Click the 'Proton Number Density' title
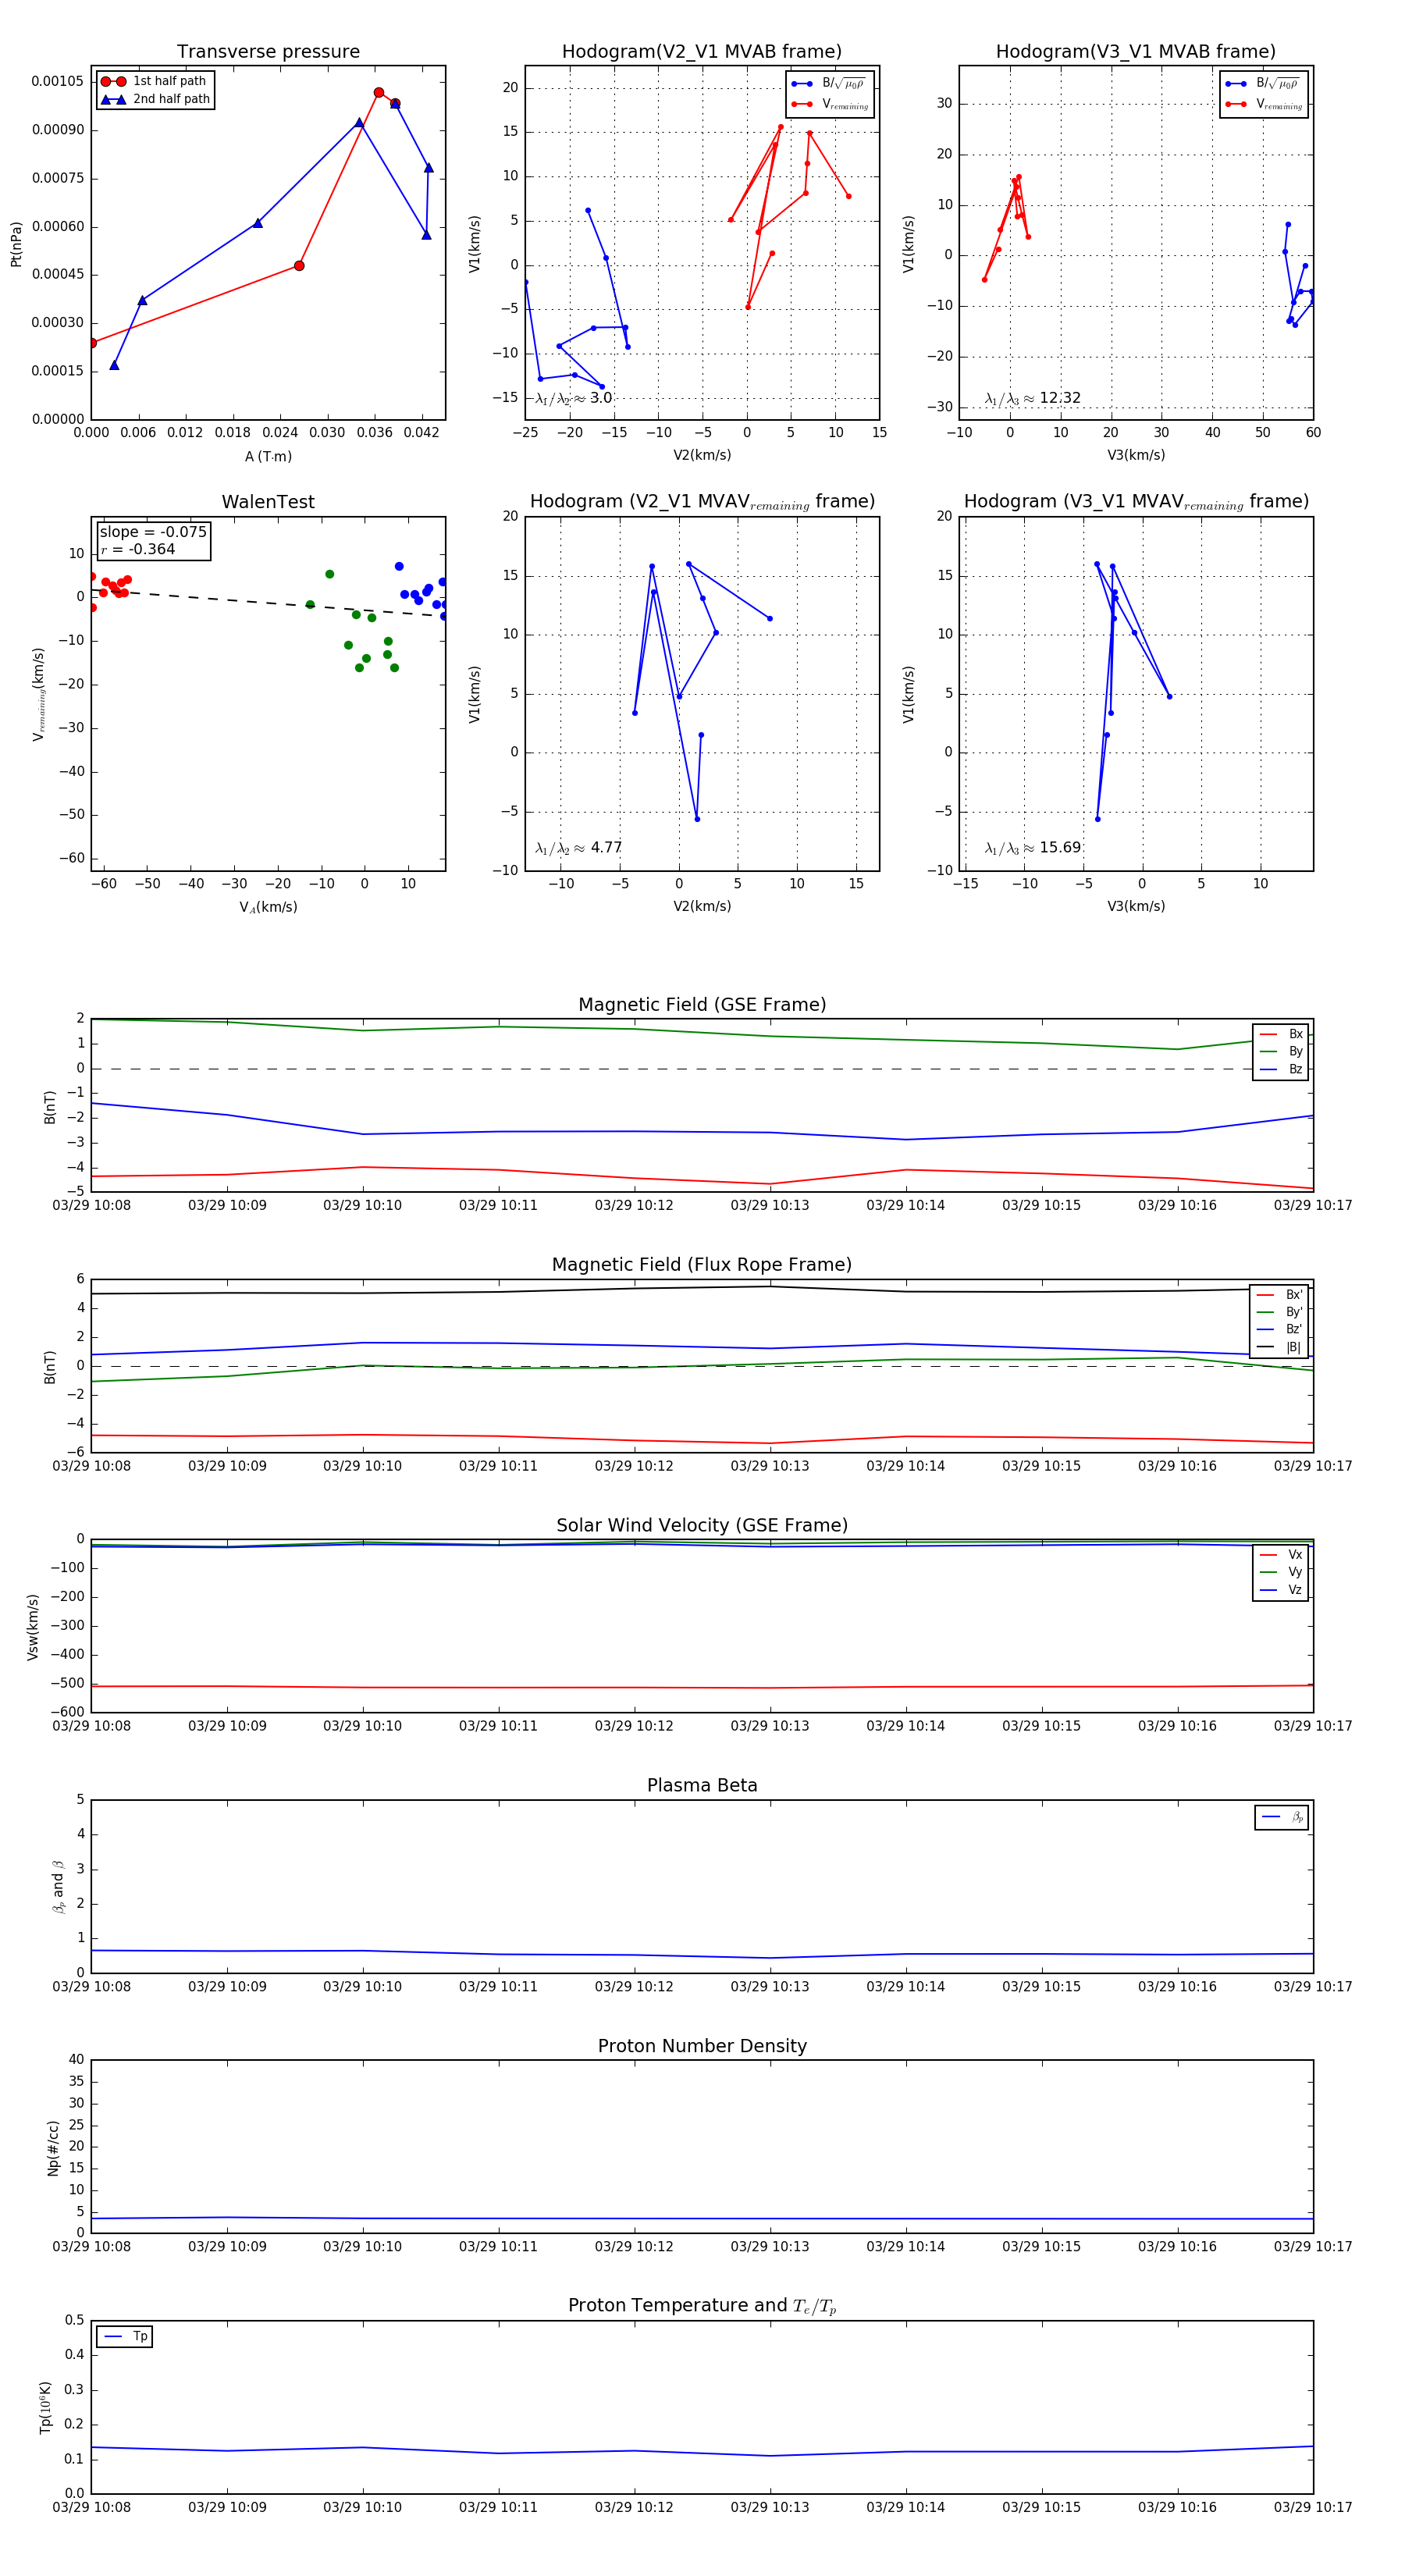1405x2576 pixels. point(702,2046)
